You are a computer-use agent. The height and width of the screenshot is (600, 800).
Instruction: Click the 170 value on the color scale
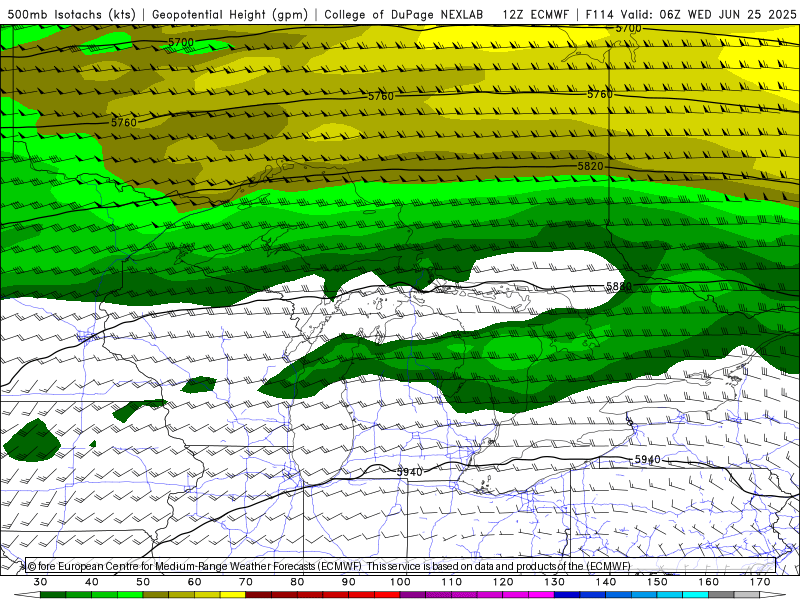point(760,582)
